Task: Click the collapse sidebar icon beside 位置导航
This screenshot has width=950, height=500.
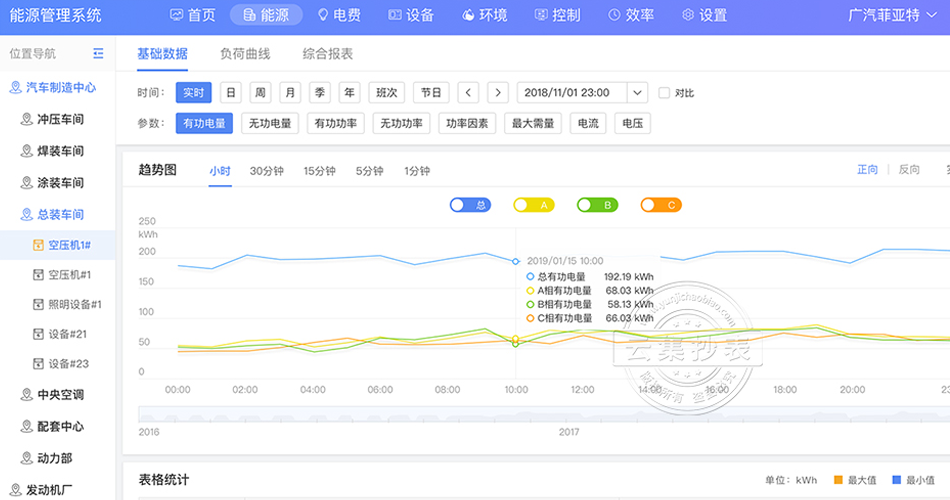Action: [x=98, y=54]
